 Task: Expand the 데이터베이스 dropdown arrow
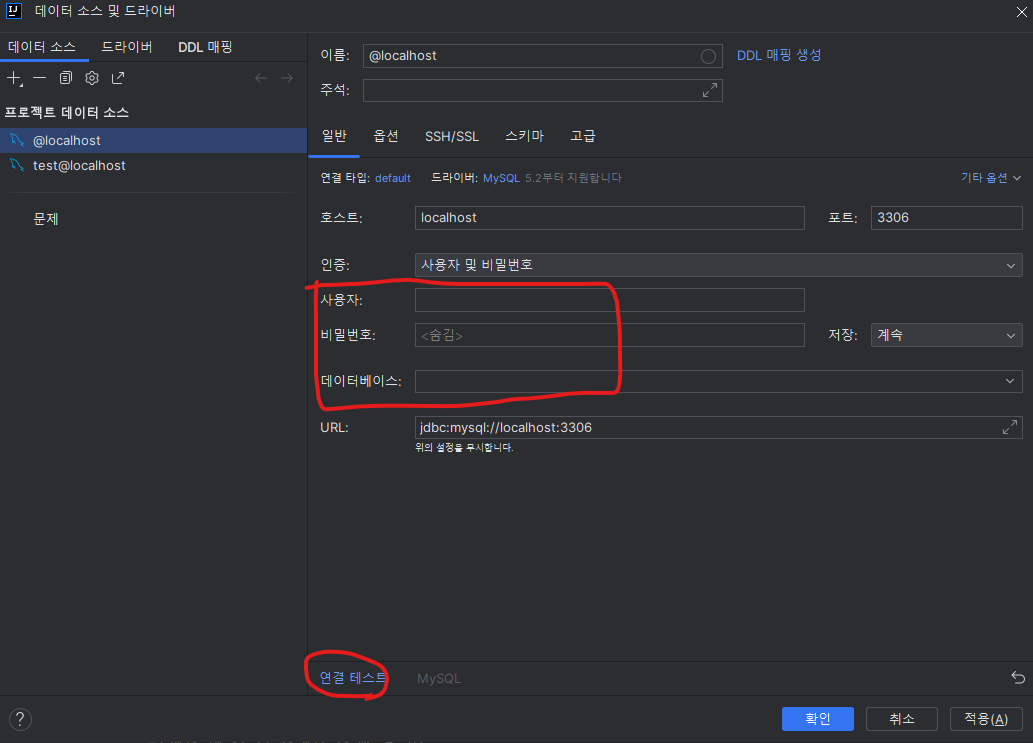[1010, 381]
